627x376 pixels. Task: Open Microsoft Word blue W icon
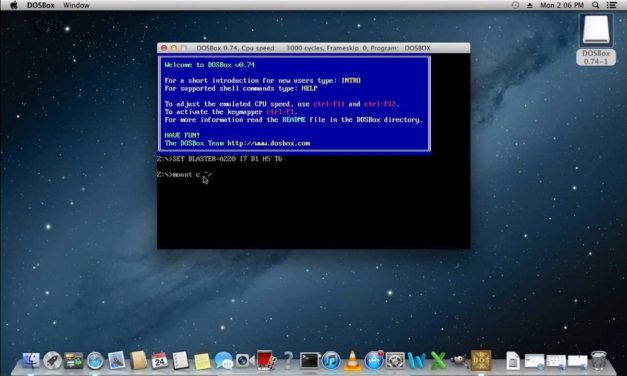pos(417,360)
